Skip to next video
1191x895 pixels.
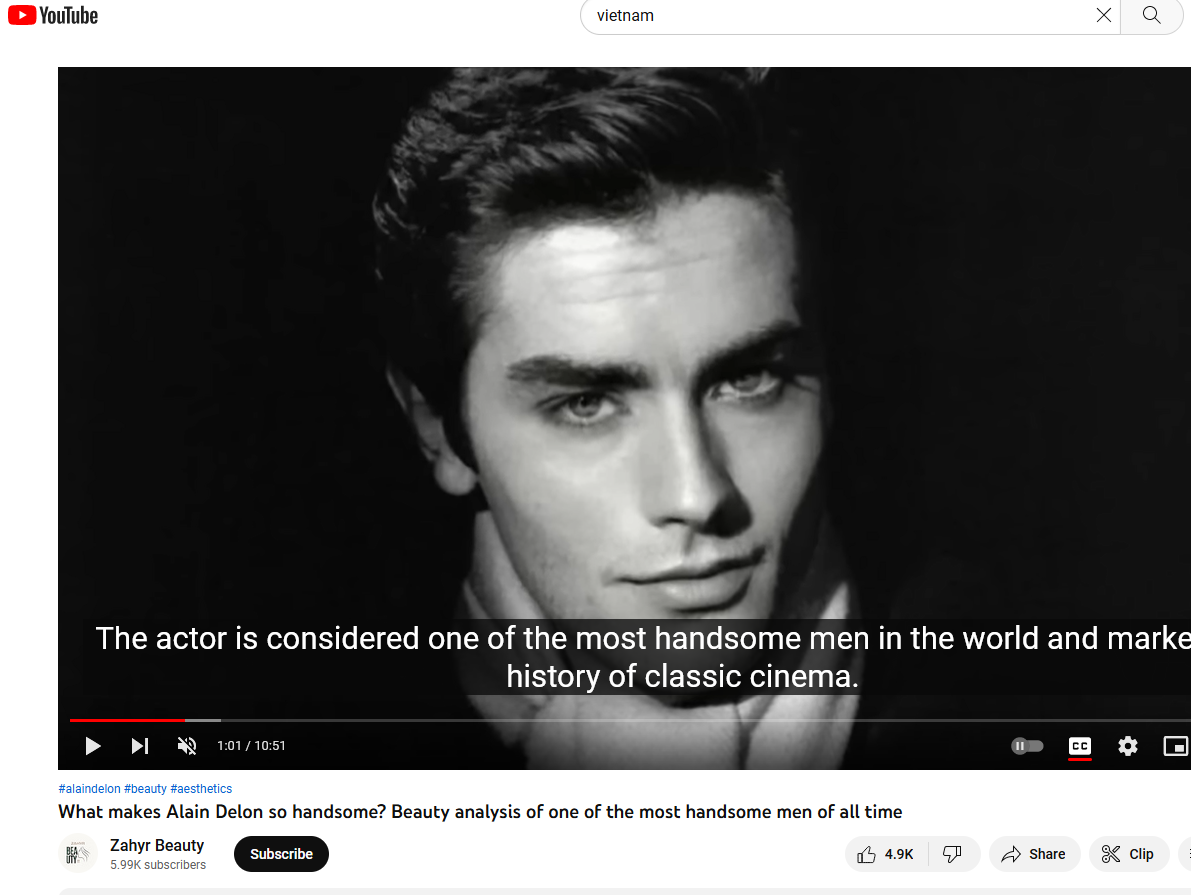click(140, 746)
